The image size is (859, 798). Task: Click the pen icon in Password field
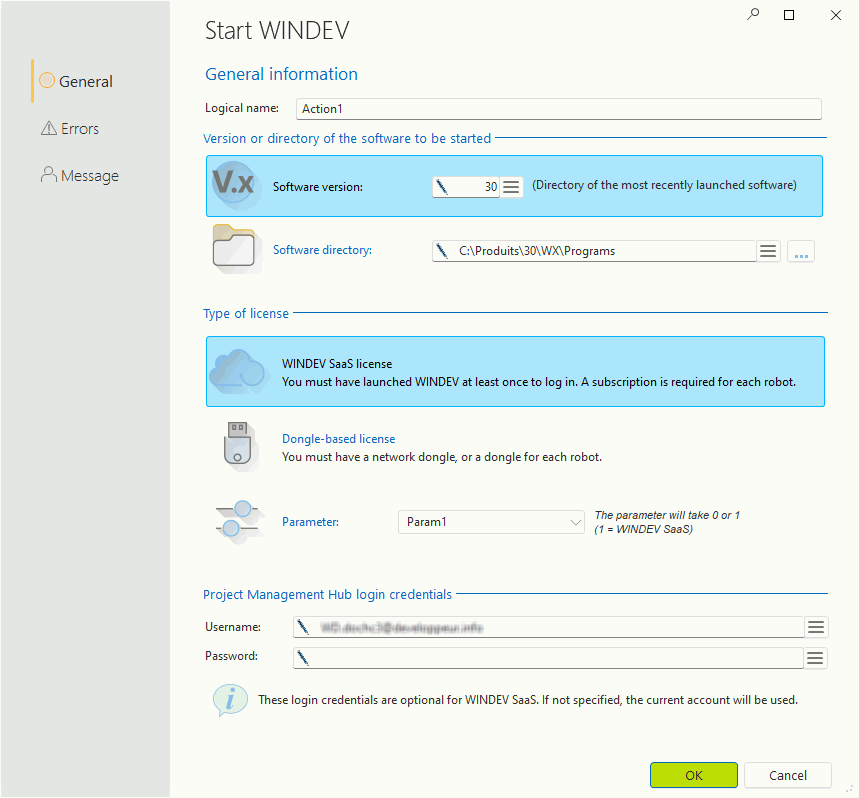[x=303, y=658]
